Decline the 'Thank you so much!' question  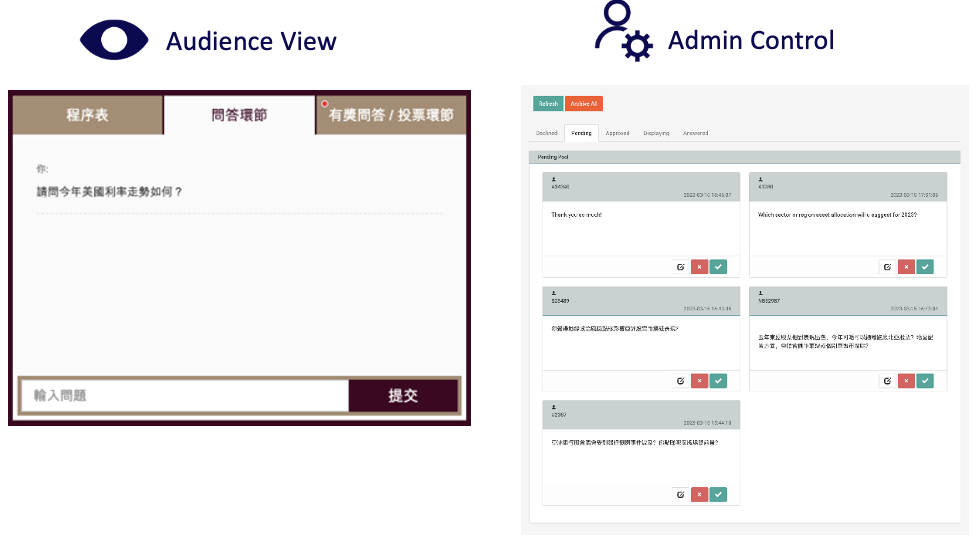click(x=699, y=267)
